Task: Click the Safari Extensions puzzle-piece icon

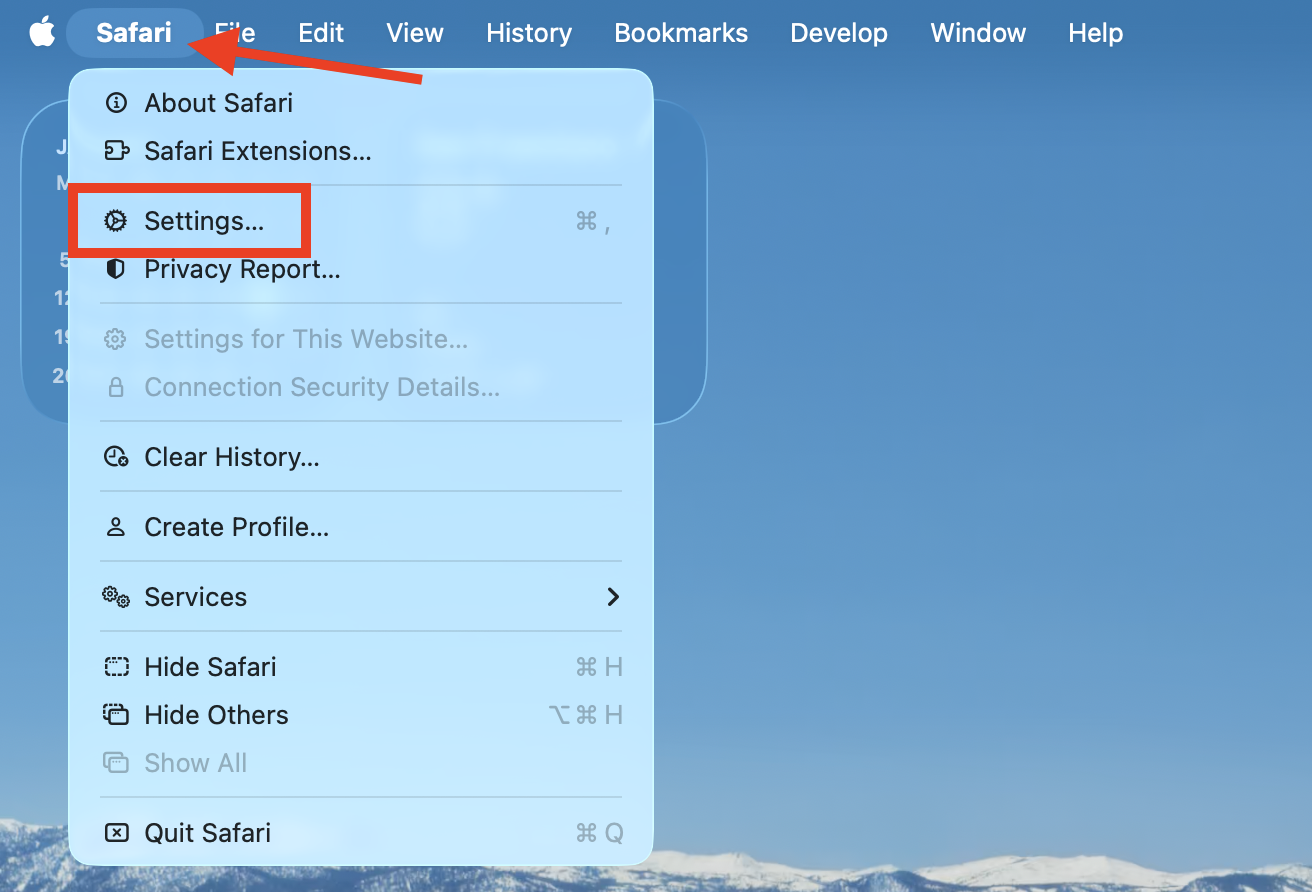Action: 116,151
